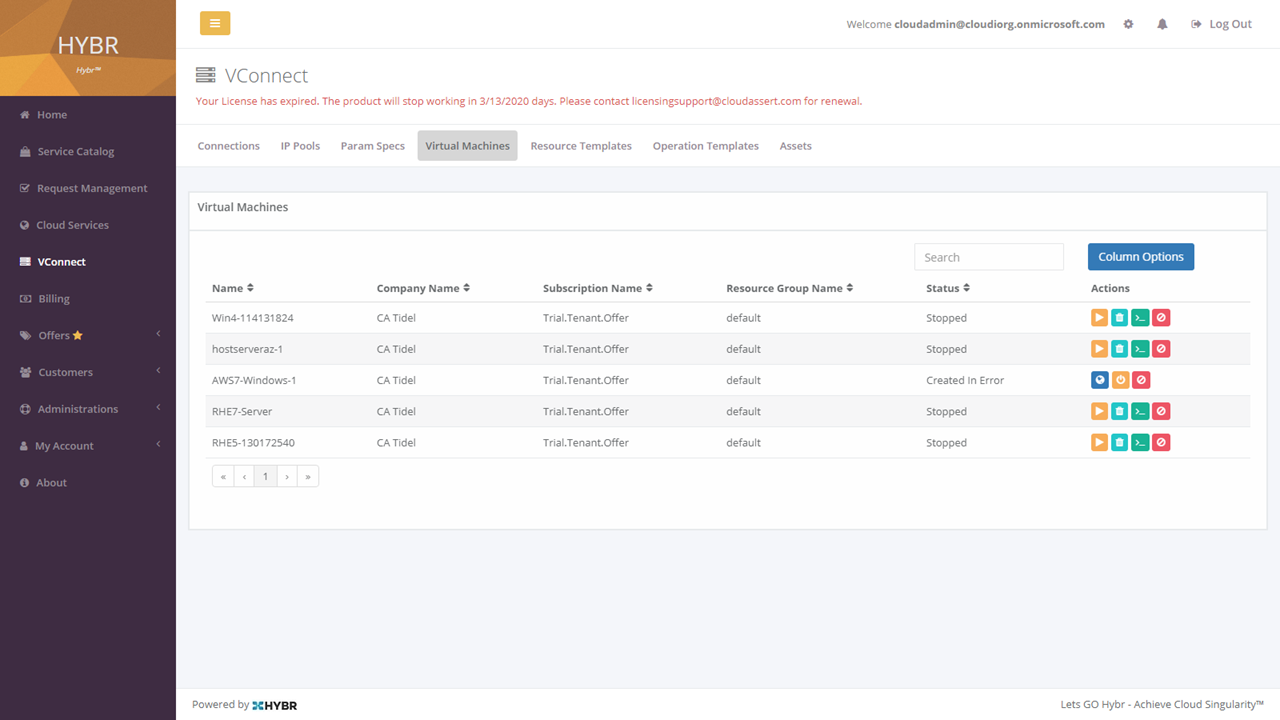1280x720 pixels.
Task: Click the RHE7-Server name cell
Action: [242, 411]
